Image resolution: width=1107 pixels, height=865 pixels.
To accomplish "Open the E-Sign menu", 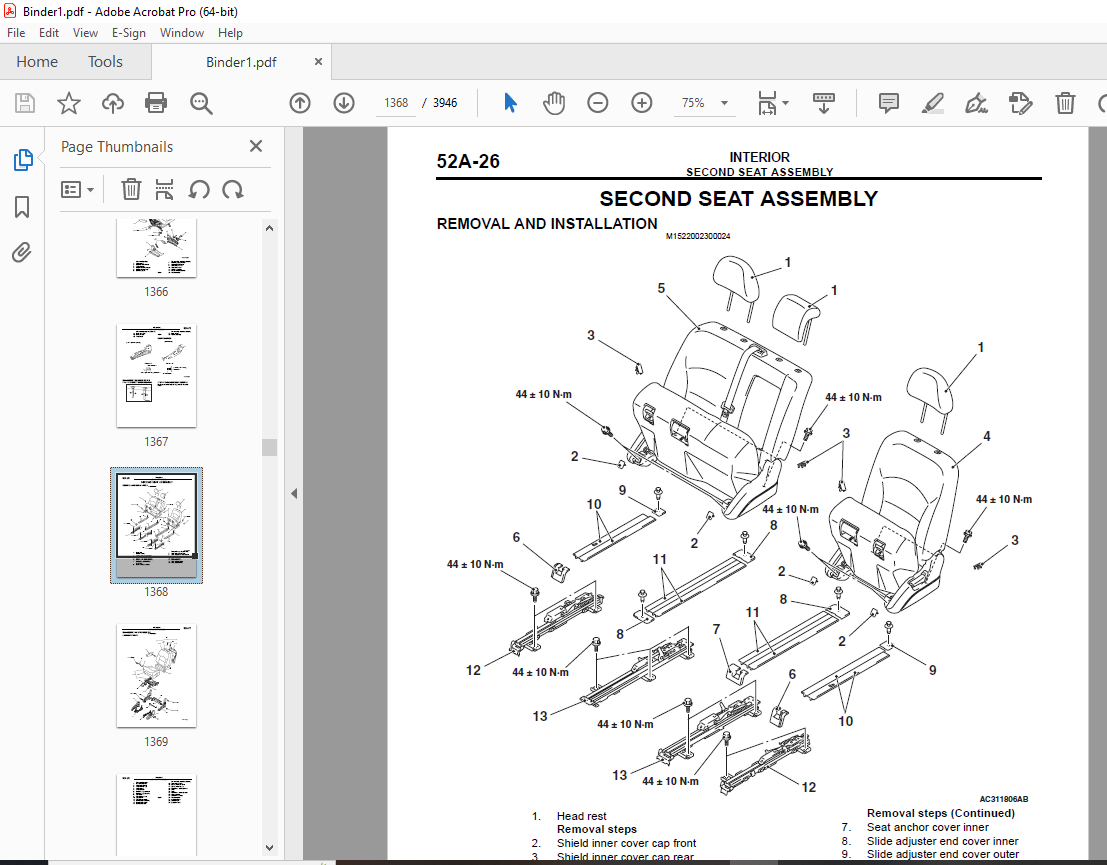I will coord(129,33).
